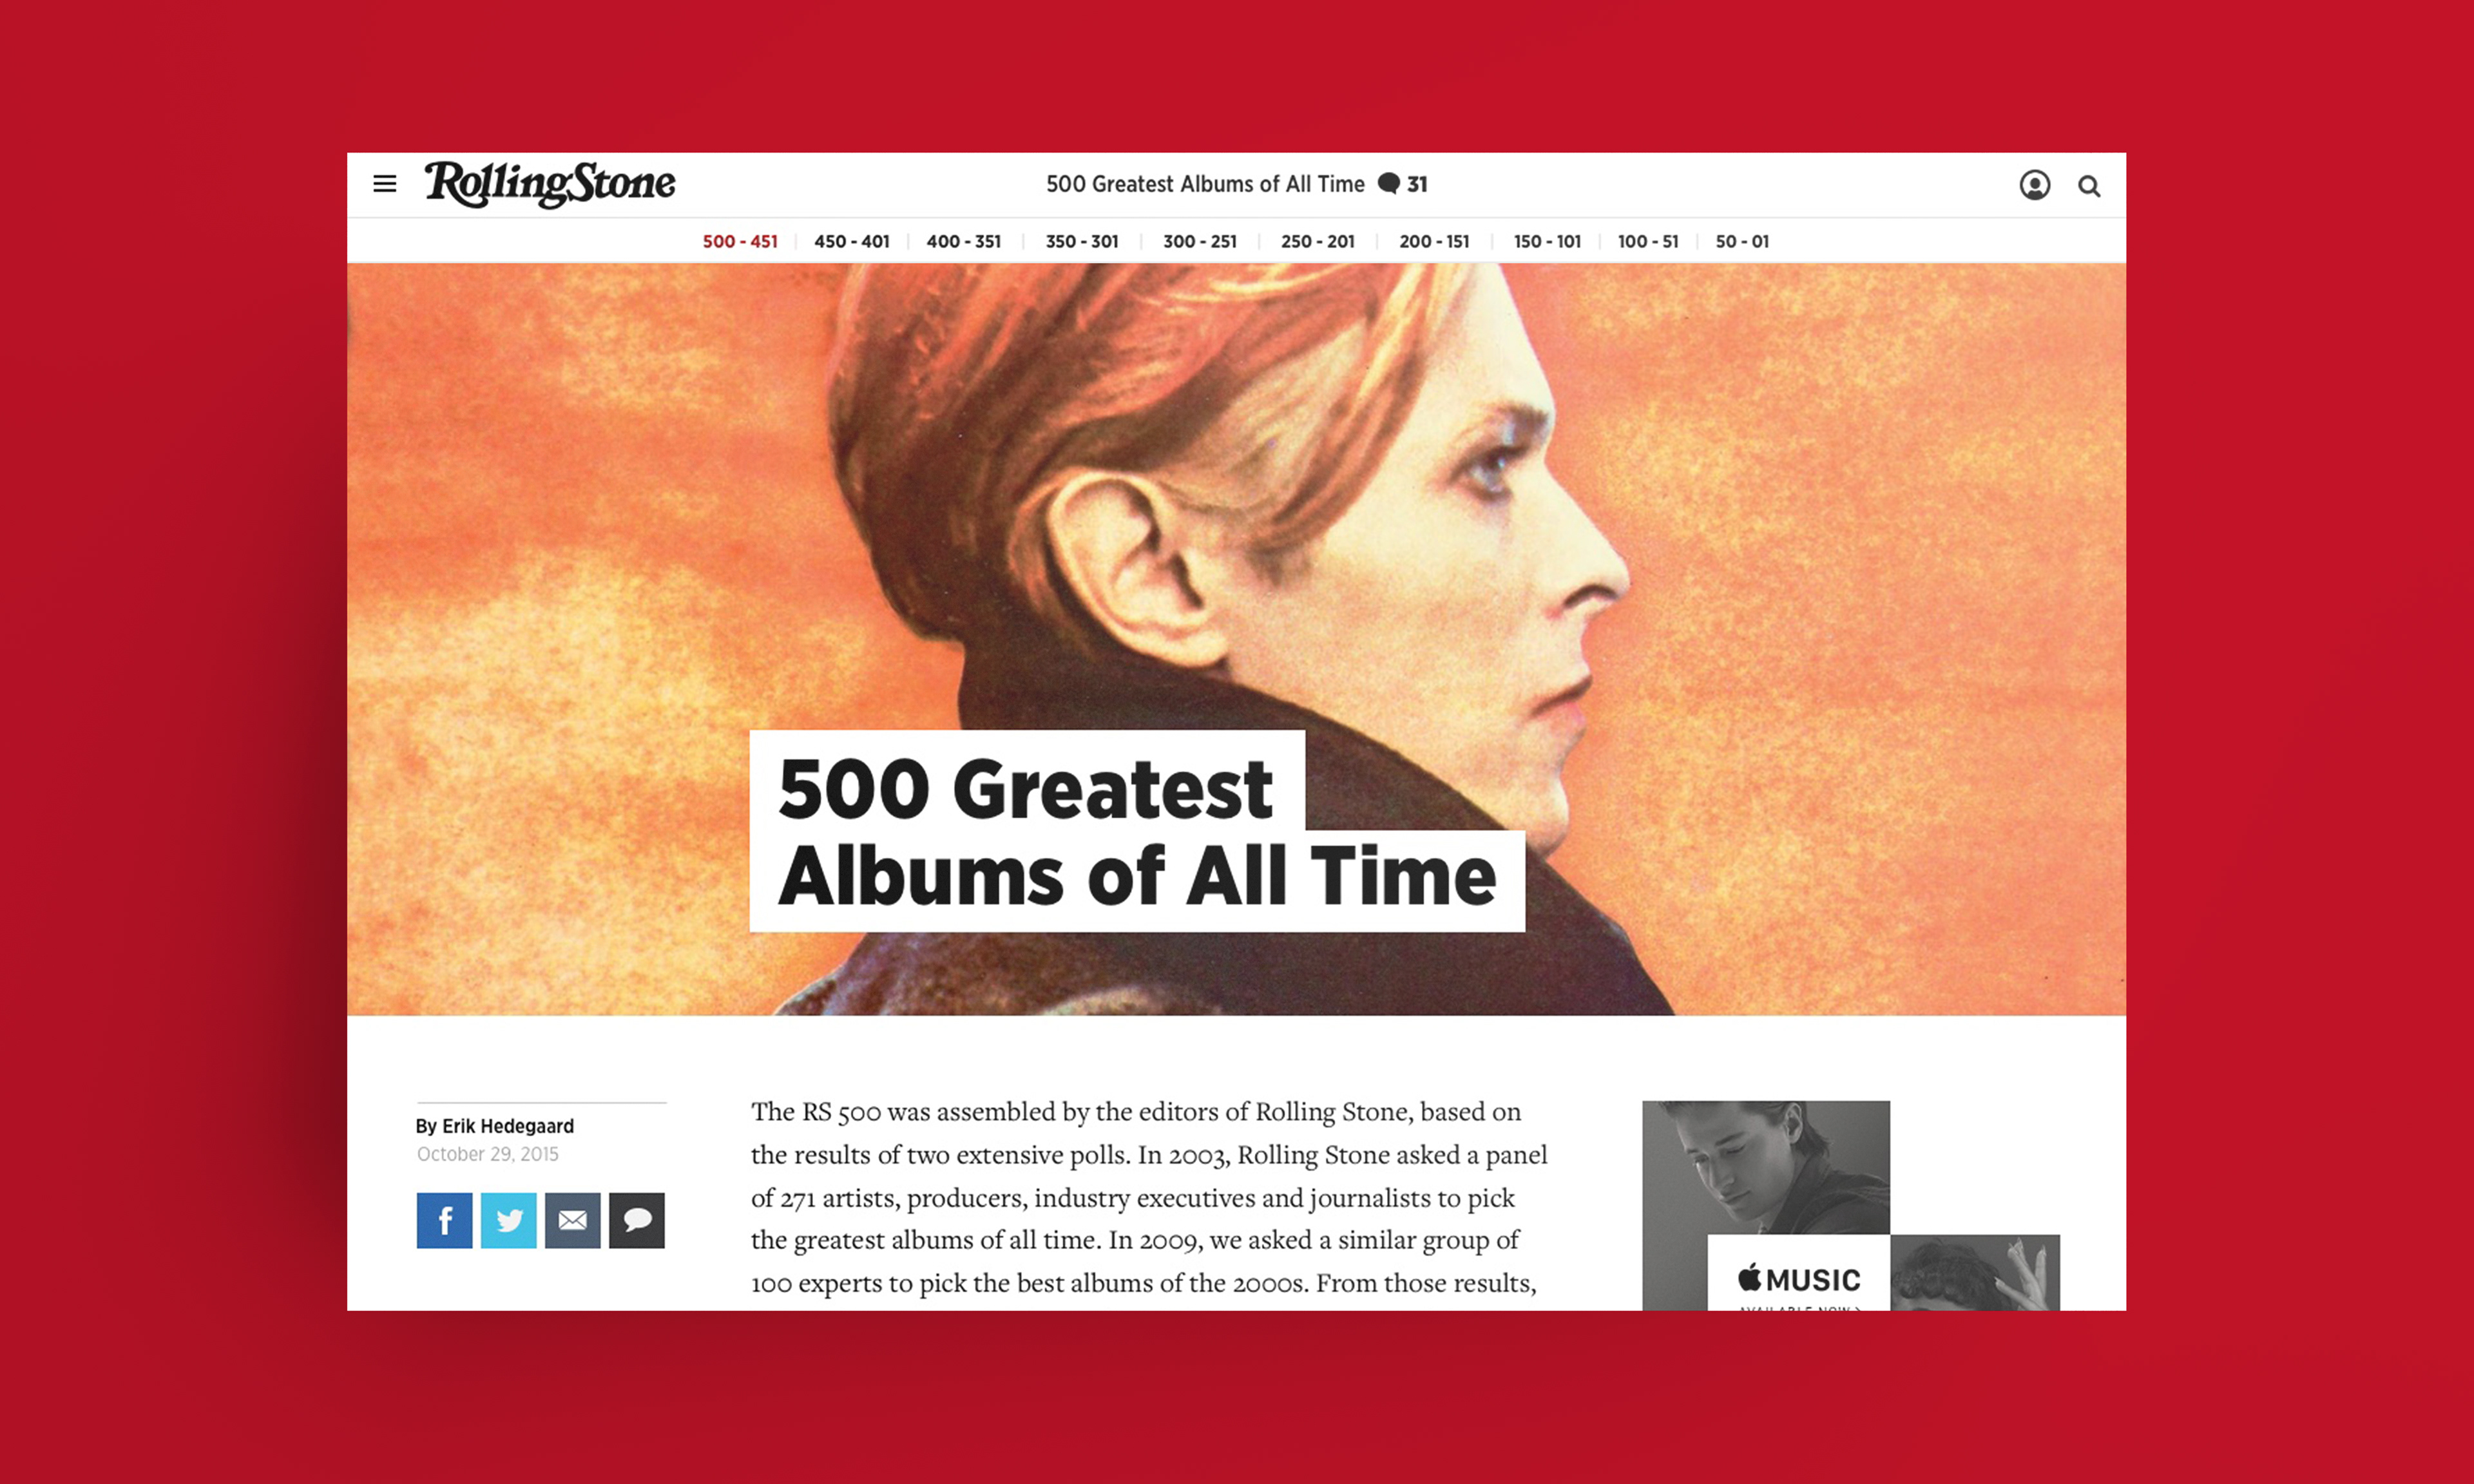Screen dimensions: 2474x1484
Task: Jump to albums 350 - 301
Action: (x=1082, y=241)
